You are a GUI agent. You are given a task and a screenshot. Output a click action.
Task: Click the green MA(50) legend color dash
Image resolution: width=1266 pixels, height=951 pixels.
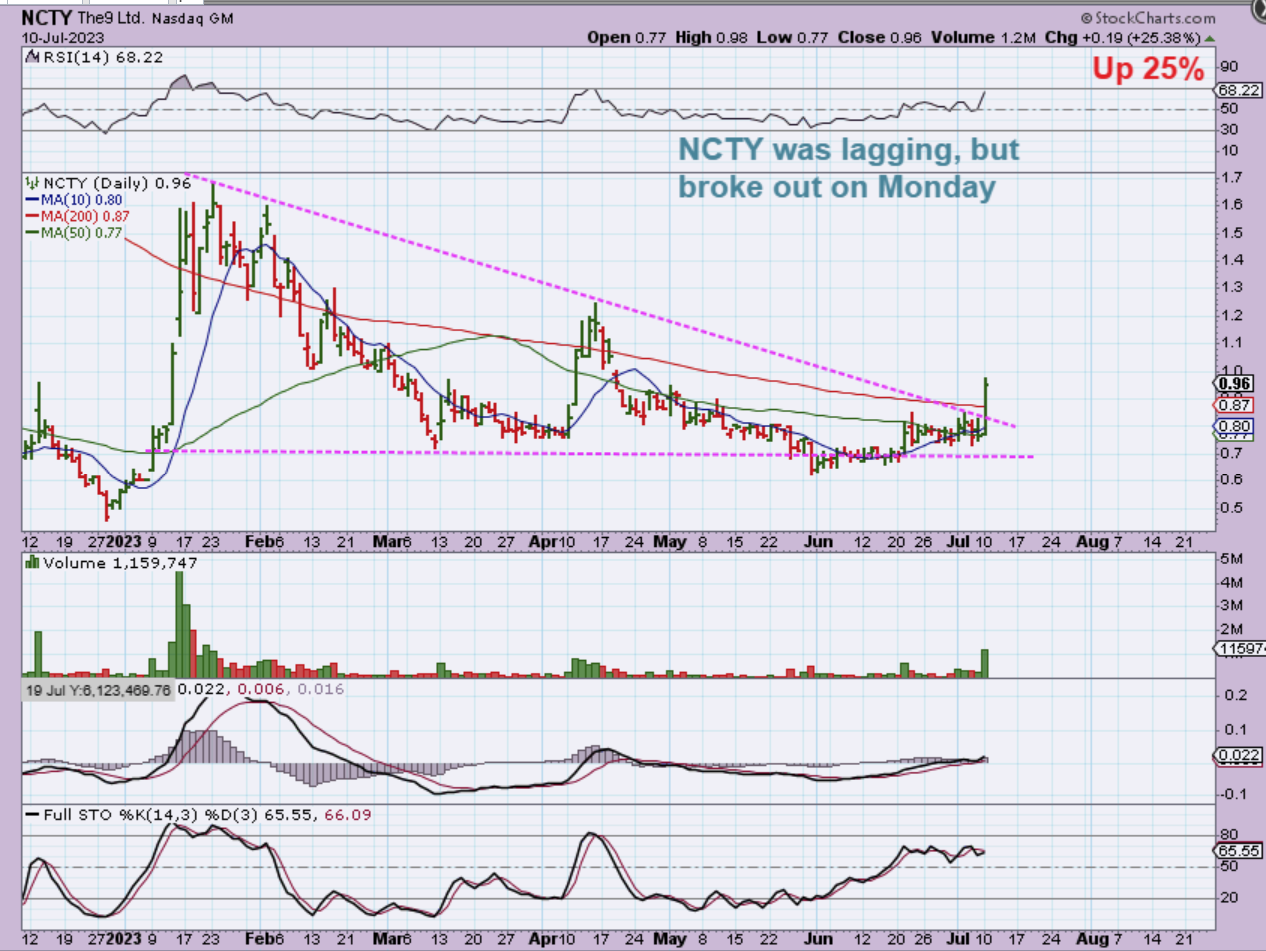click(x=30, y=232)
